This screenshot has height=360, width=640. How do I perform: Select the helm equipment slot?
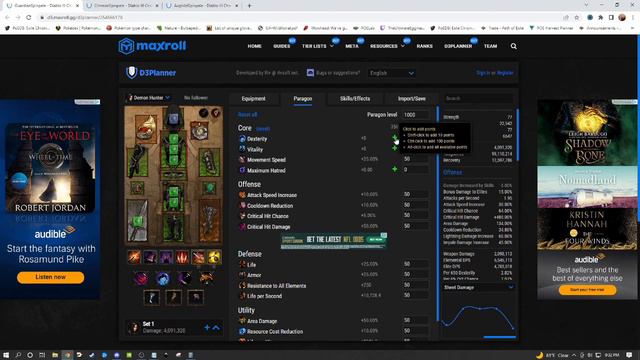click(173, 118)
